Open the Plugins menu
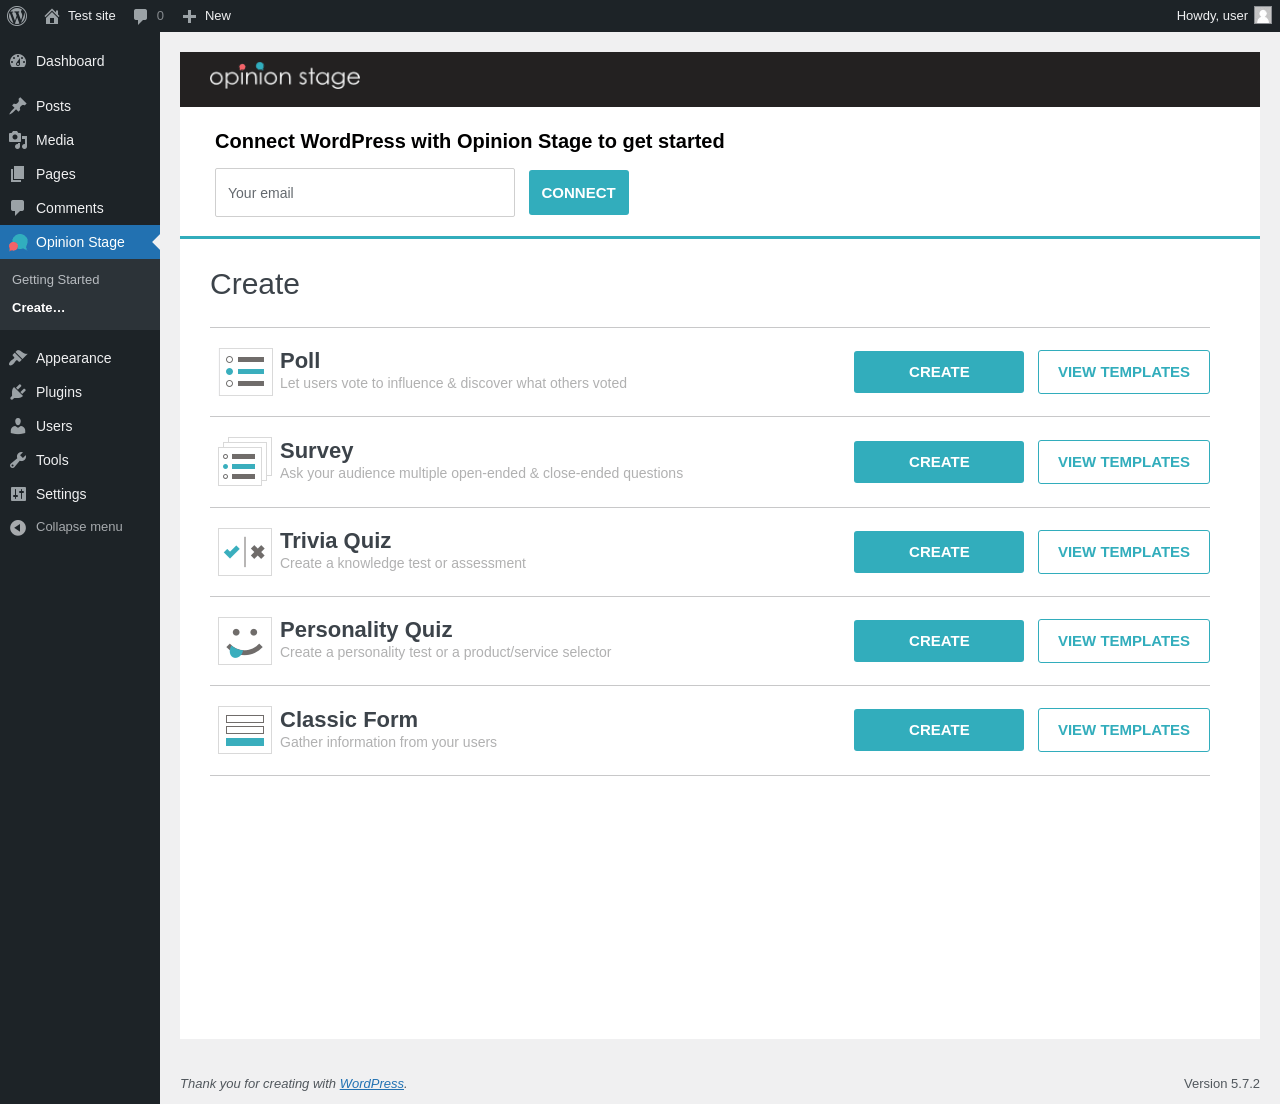Screen dimensions: 1280x1104 click(x=80, y=392)
